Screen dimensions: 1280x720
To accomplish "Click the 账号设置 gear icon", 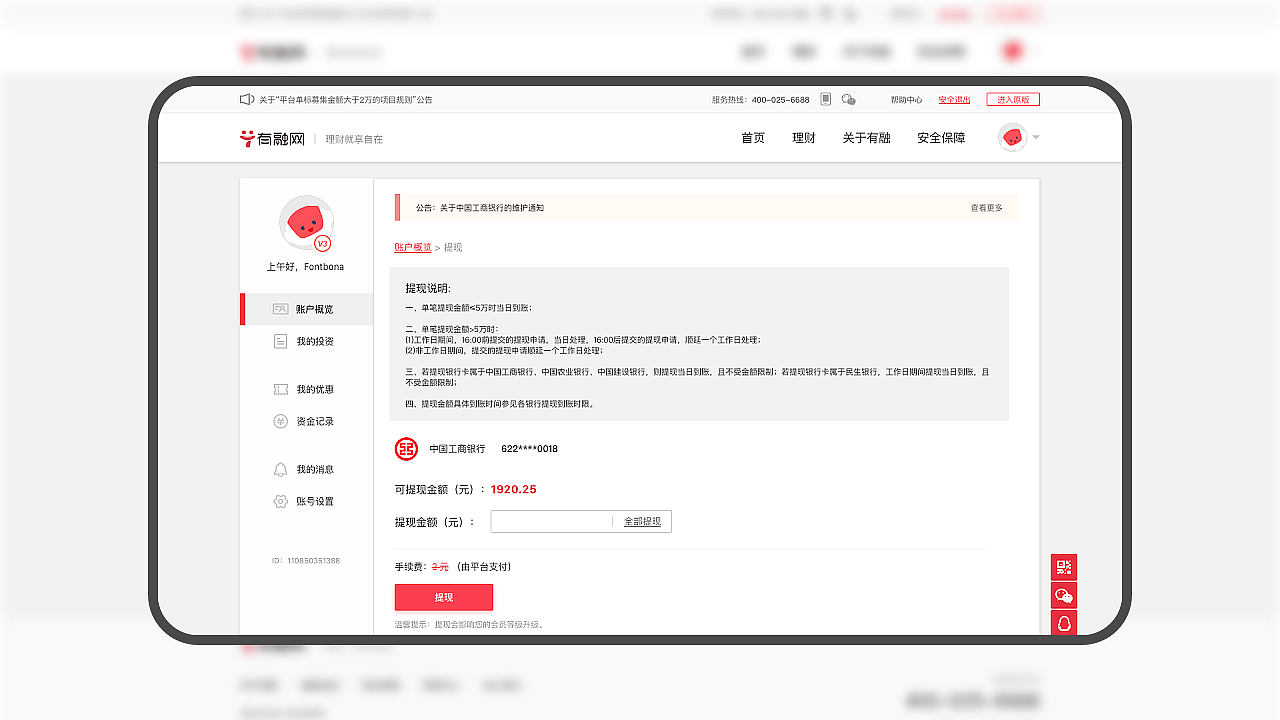I will tap(281, 501).
